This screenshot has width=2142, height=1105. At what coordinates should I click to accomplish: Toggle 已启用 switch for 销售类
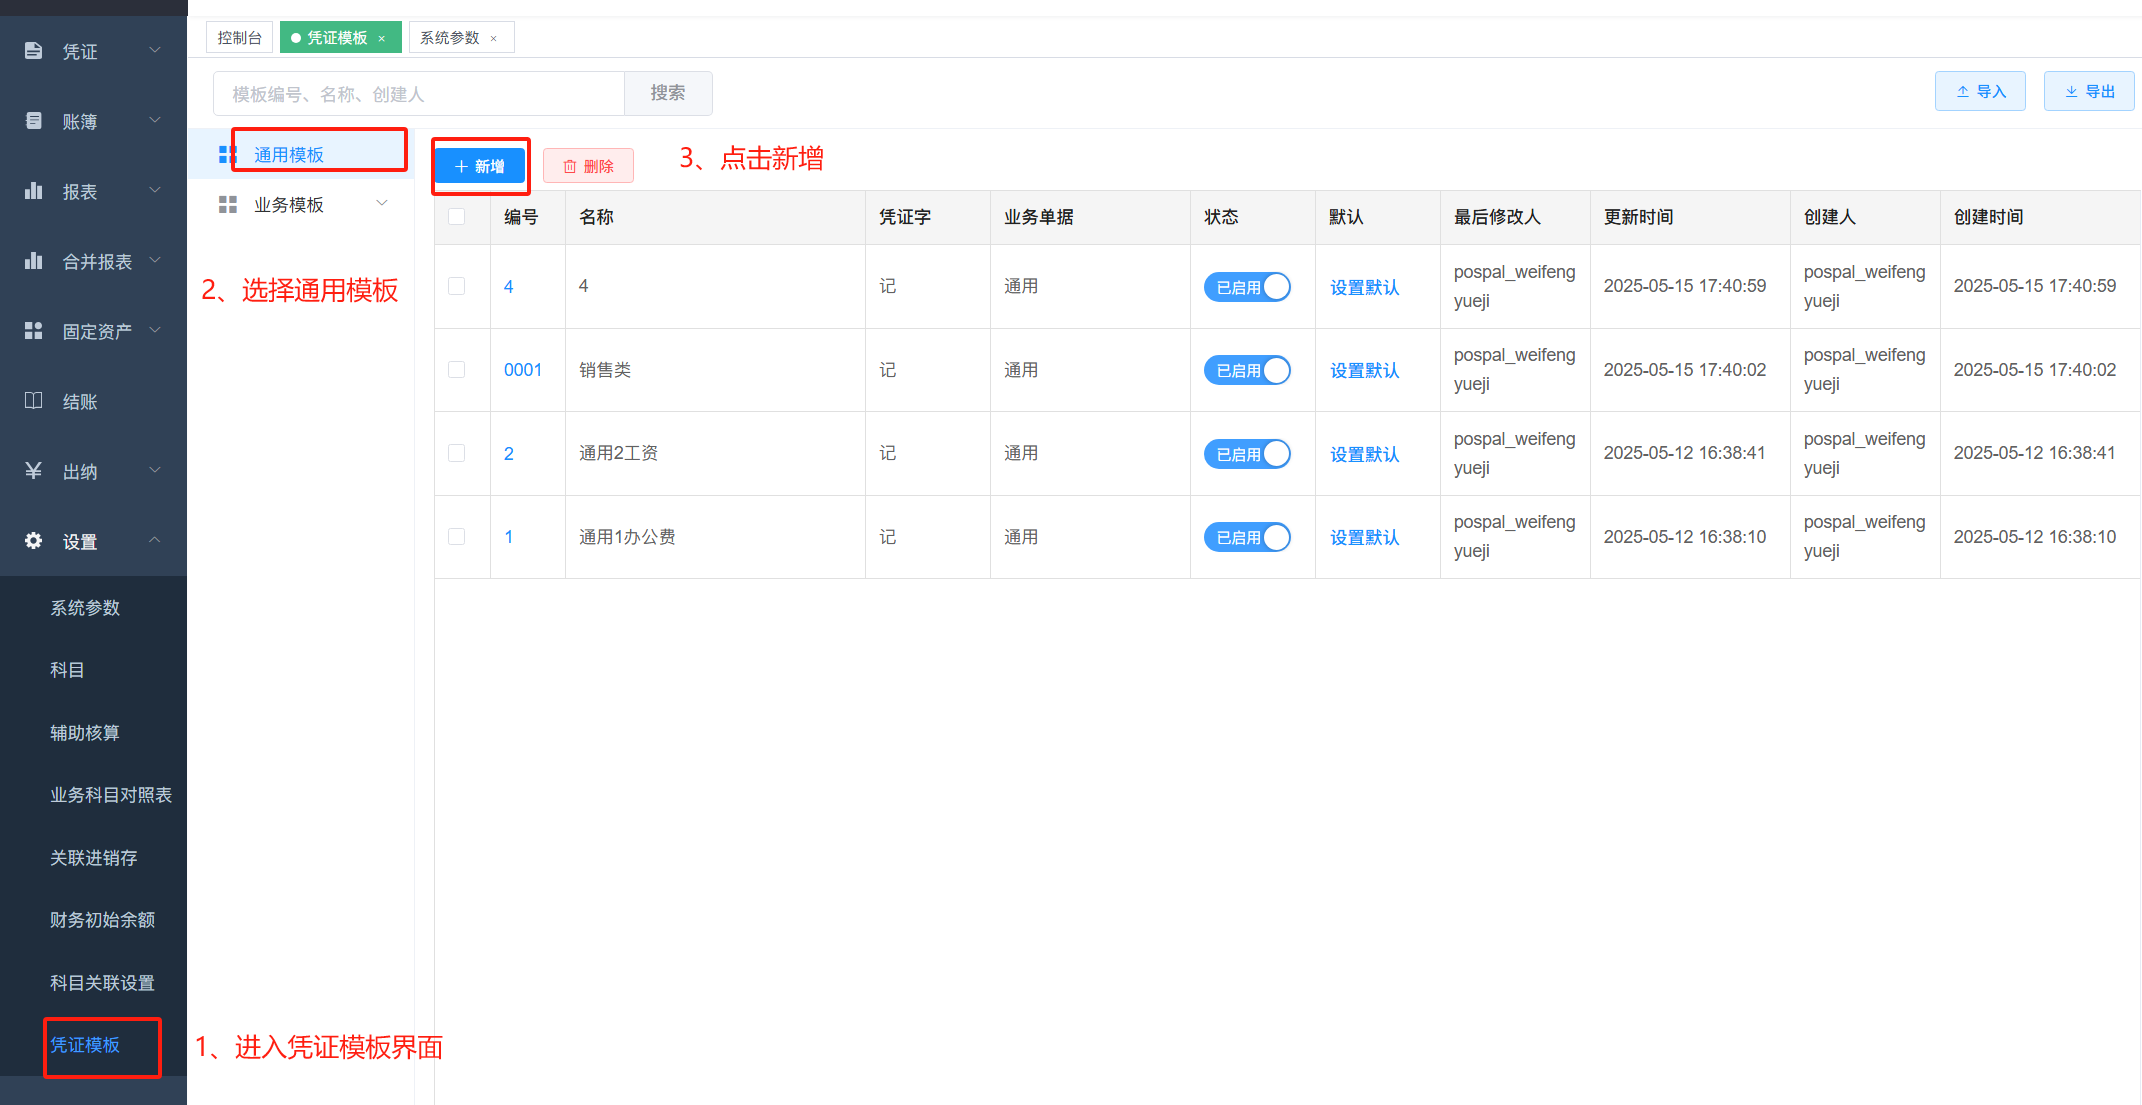coord(1247,370)
